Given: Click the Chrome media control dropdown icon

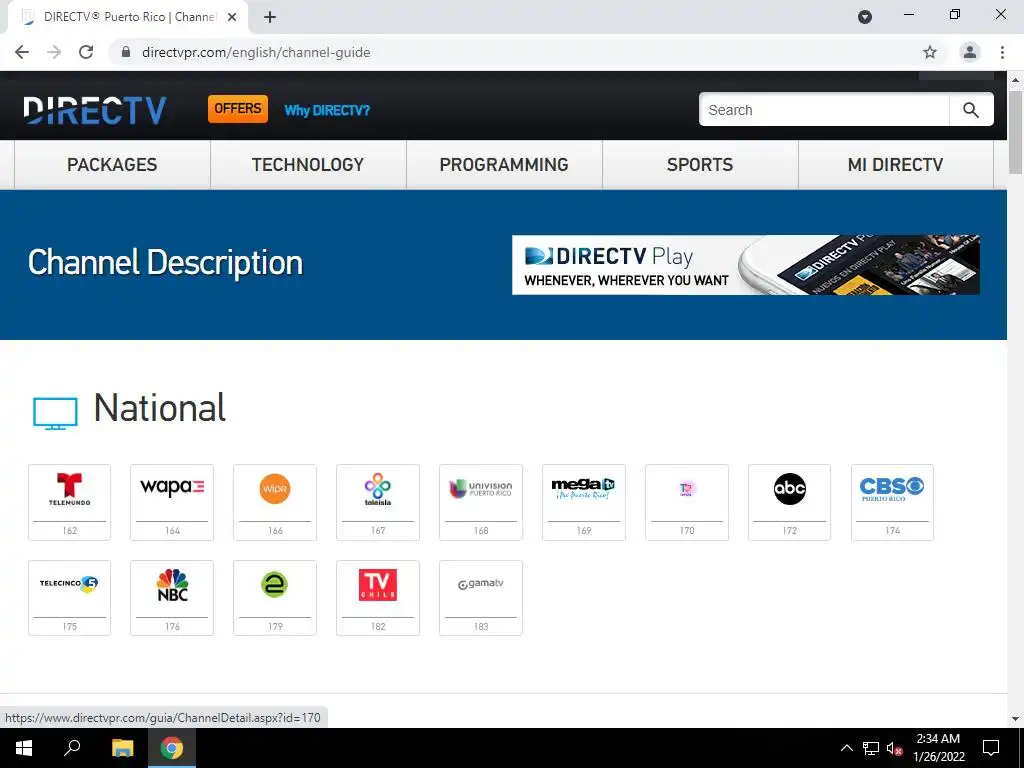Looking at the screenshot, I should click(x=865, y=17).
